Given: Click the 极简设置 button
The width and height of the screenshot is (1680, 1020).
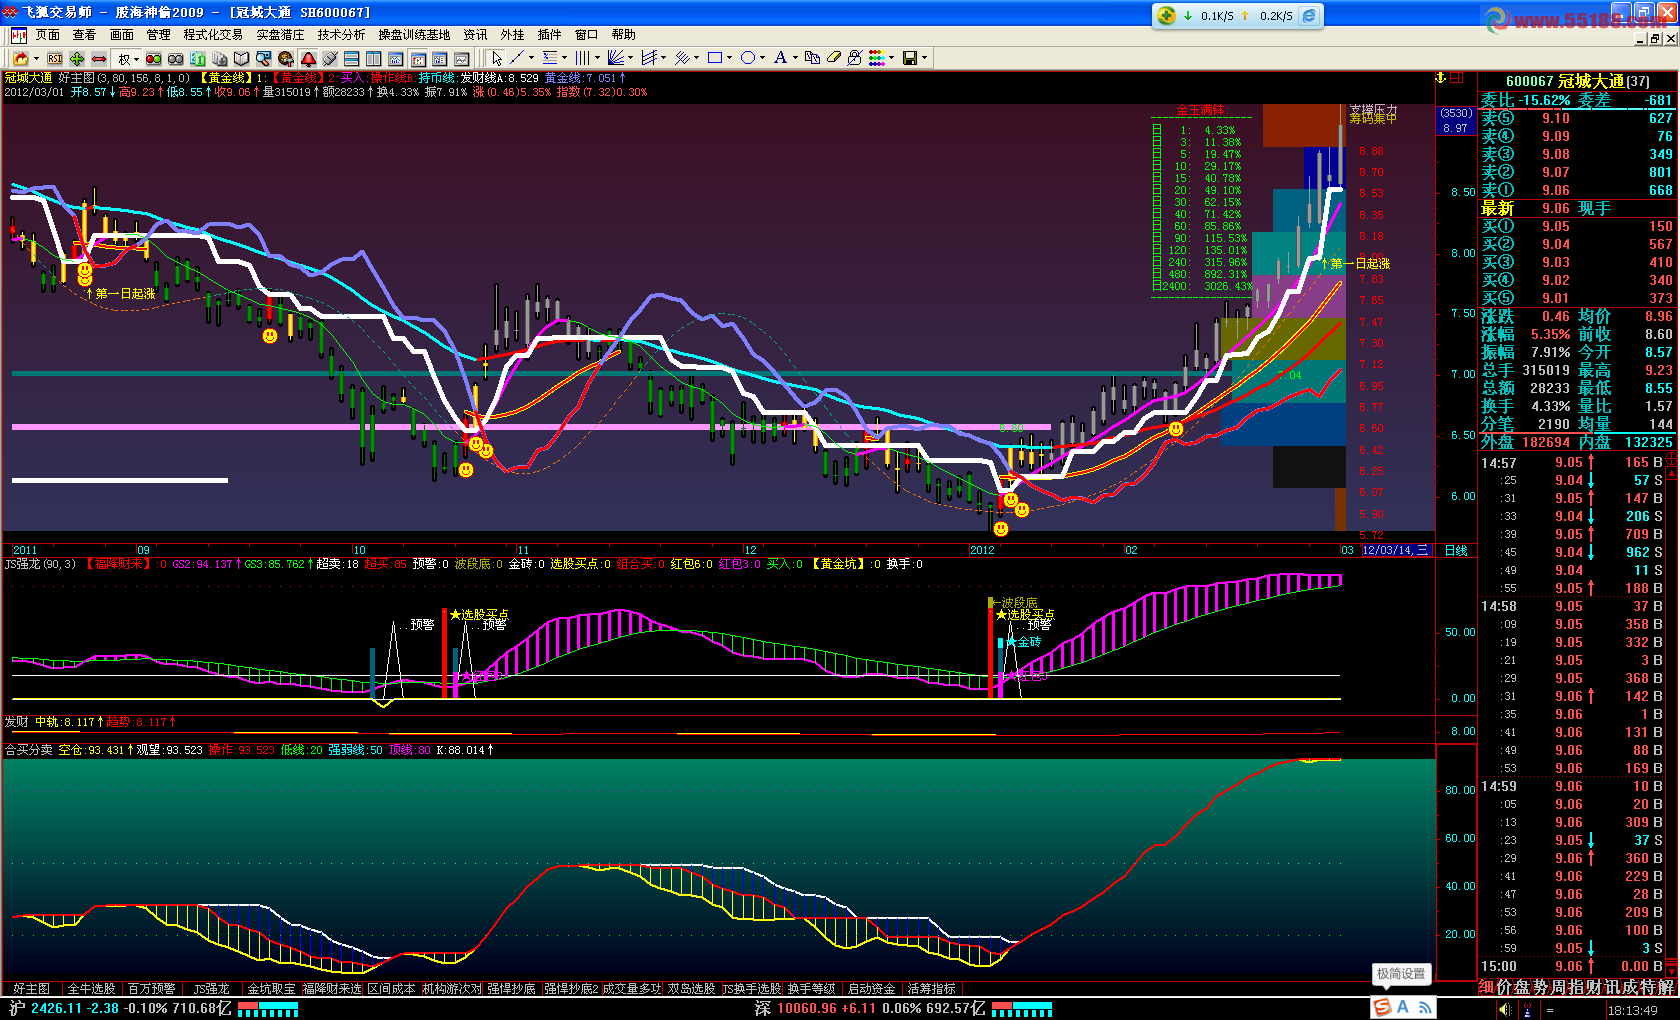Looking at the screenshot, I should pyautogui.click(x=1401, y=973).
